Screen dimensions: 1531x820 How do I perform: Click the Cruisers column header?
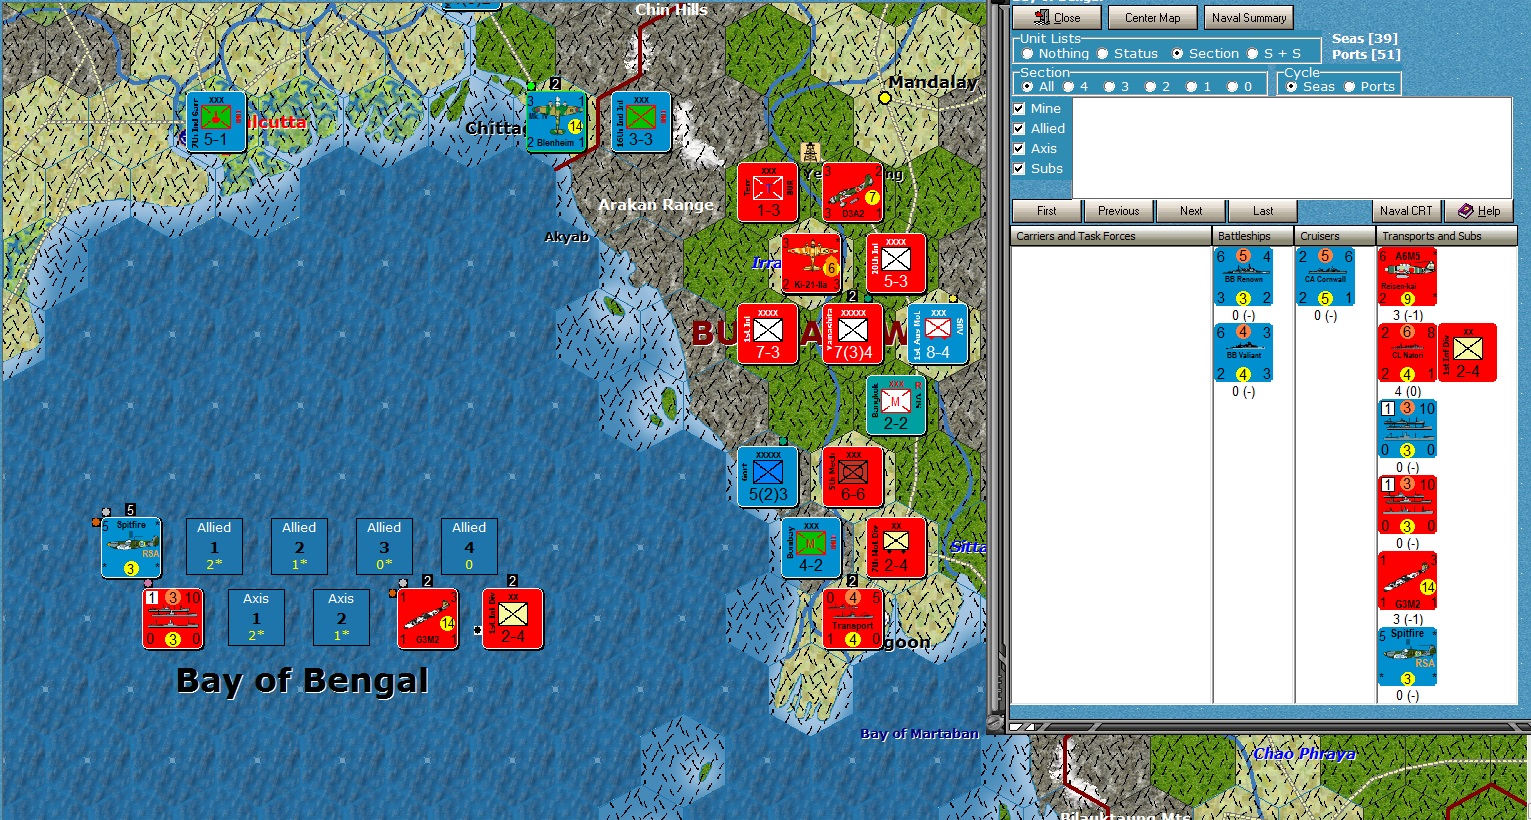(1335, 236)
